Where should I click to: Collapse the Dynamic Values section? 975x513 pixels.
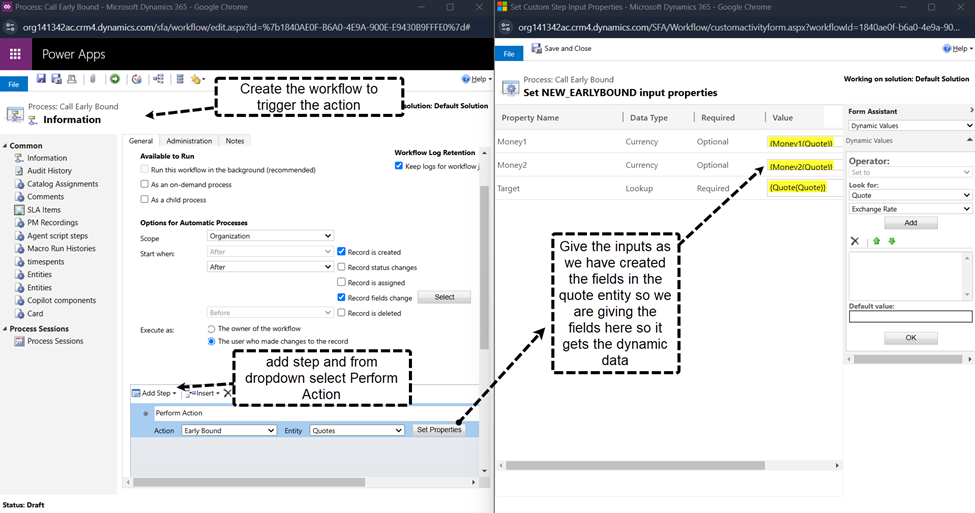click(x=969, y=141)
